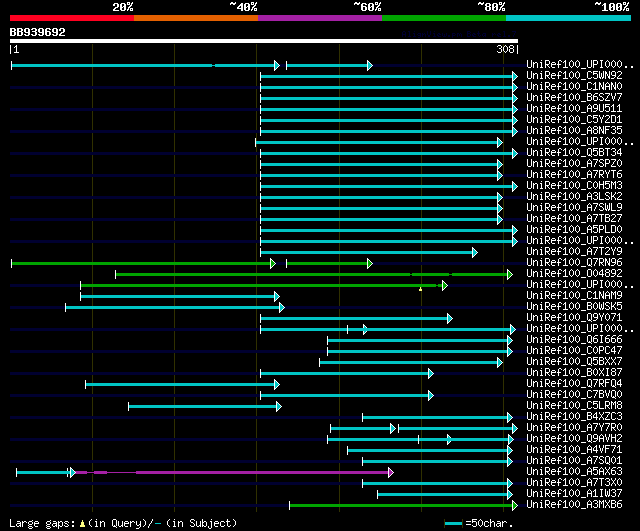Click the UniRef100_B0XI87 label
This screenshot has height=531, width=640.
[x=574, y=373]
